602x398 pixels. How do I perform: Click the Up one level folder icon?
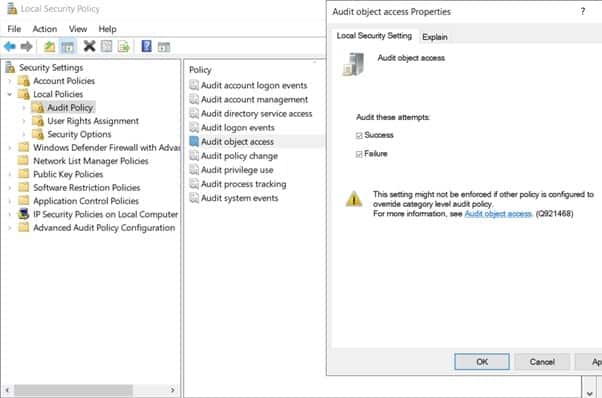49,47
